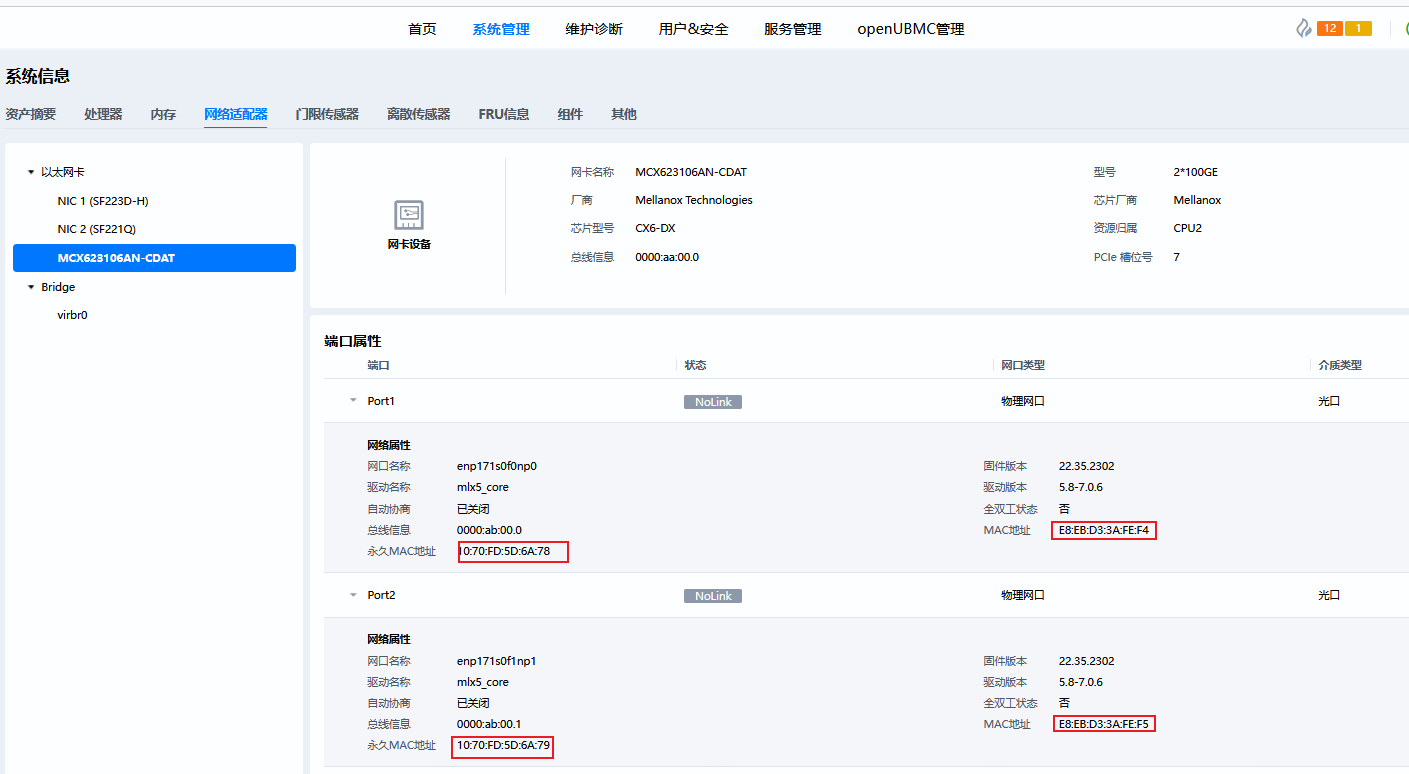Click the Port1 NoLink status badge
Viewport: 1409px width, 774px height.
point(713,402)
